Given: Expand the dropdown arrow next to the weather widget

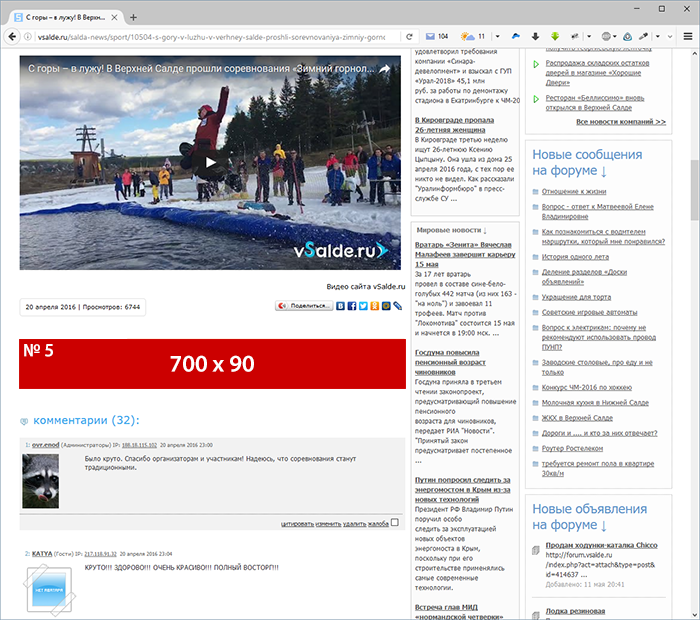Looking at the screenshot, I should 497,37.
